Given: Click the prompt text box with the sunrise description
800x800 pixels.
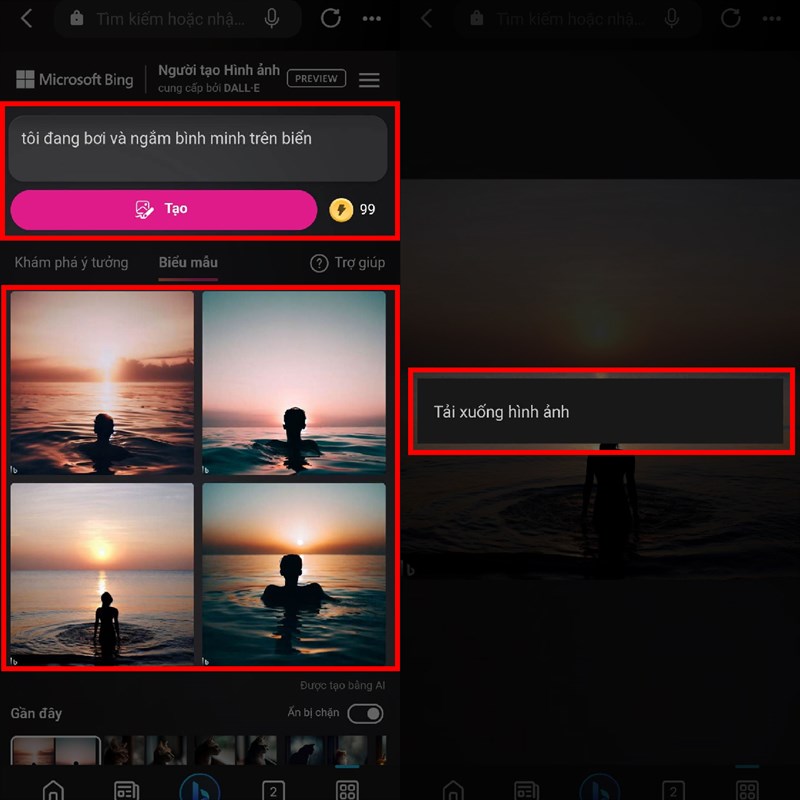Looking at the screenshot, I should (x=198, y=147).
